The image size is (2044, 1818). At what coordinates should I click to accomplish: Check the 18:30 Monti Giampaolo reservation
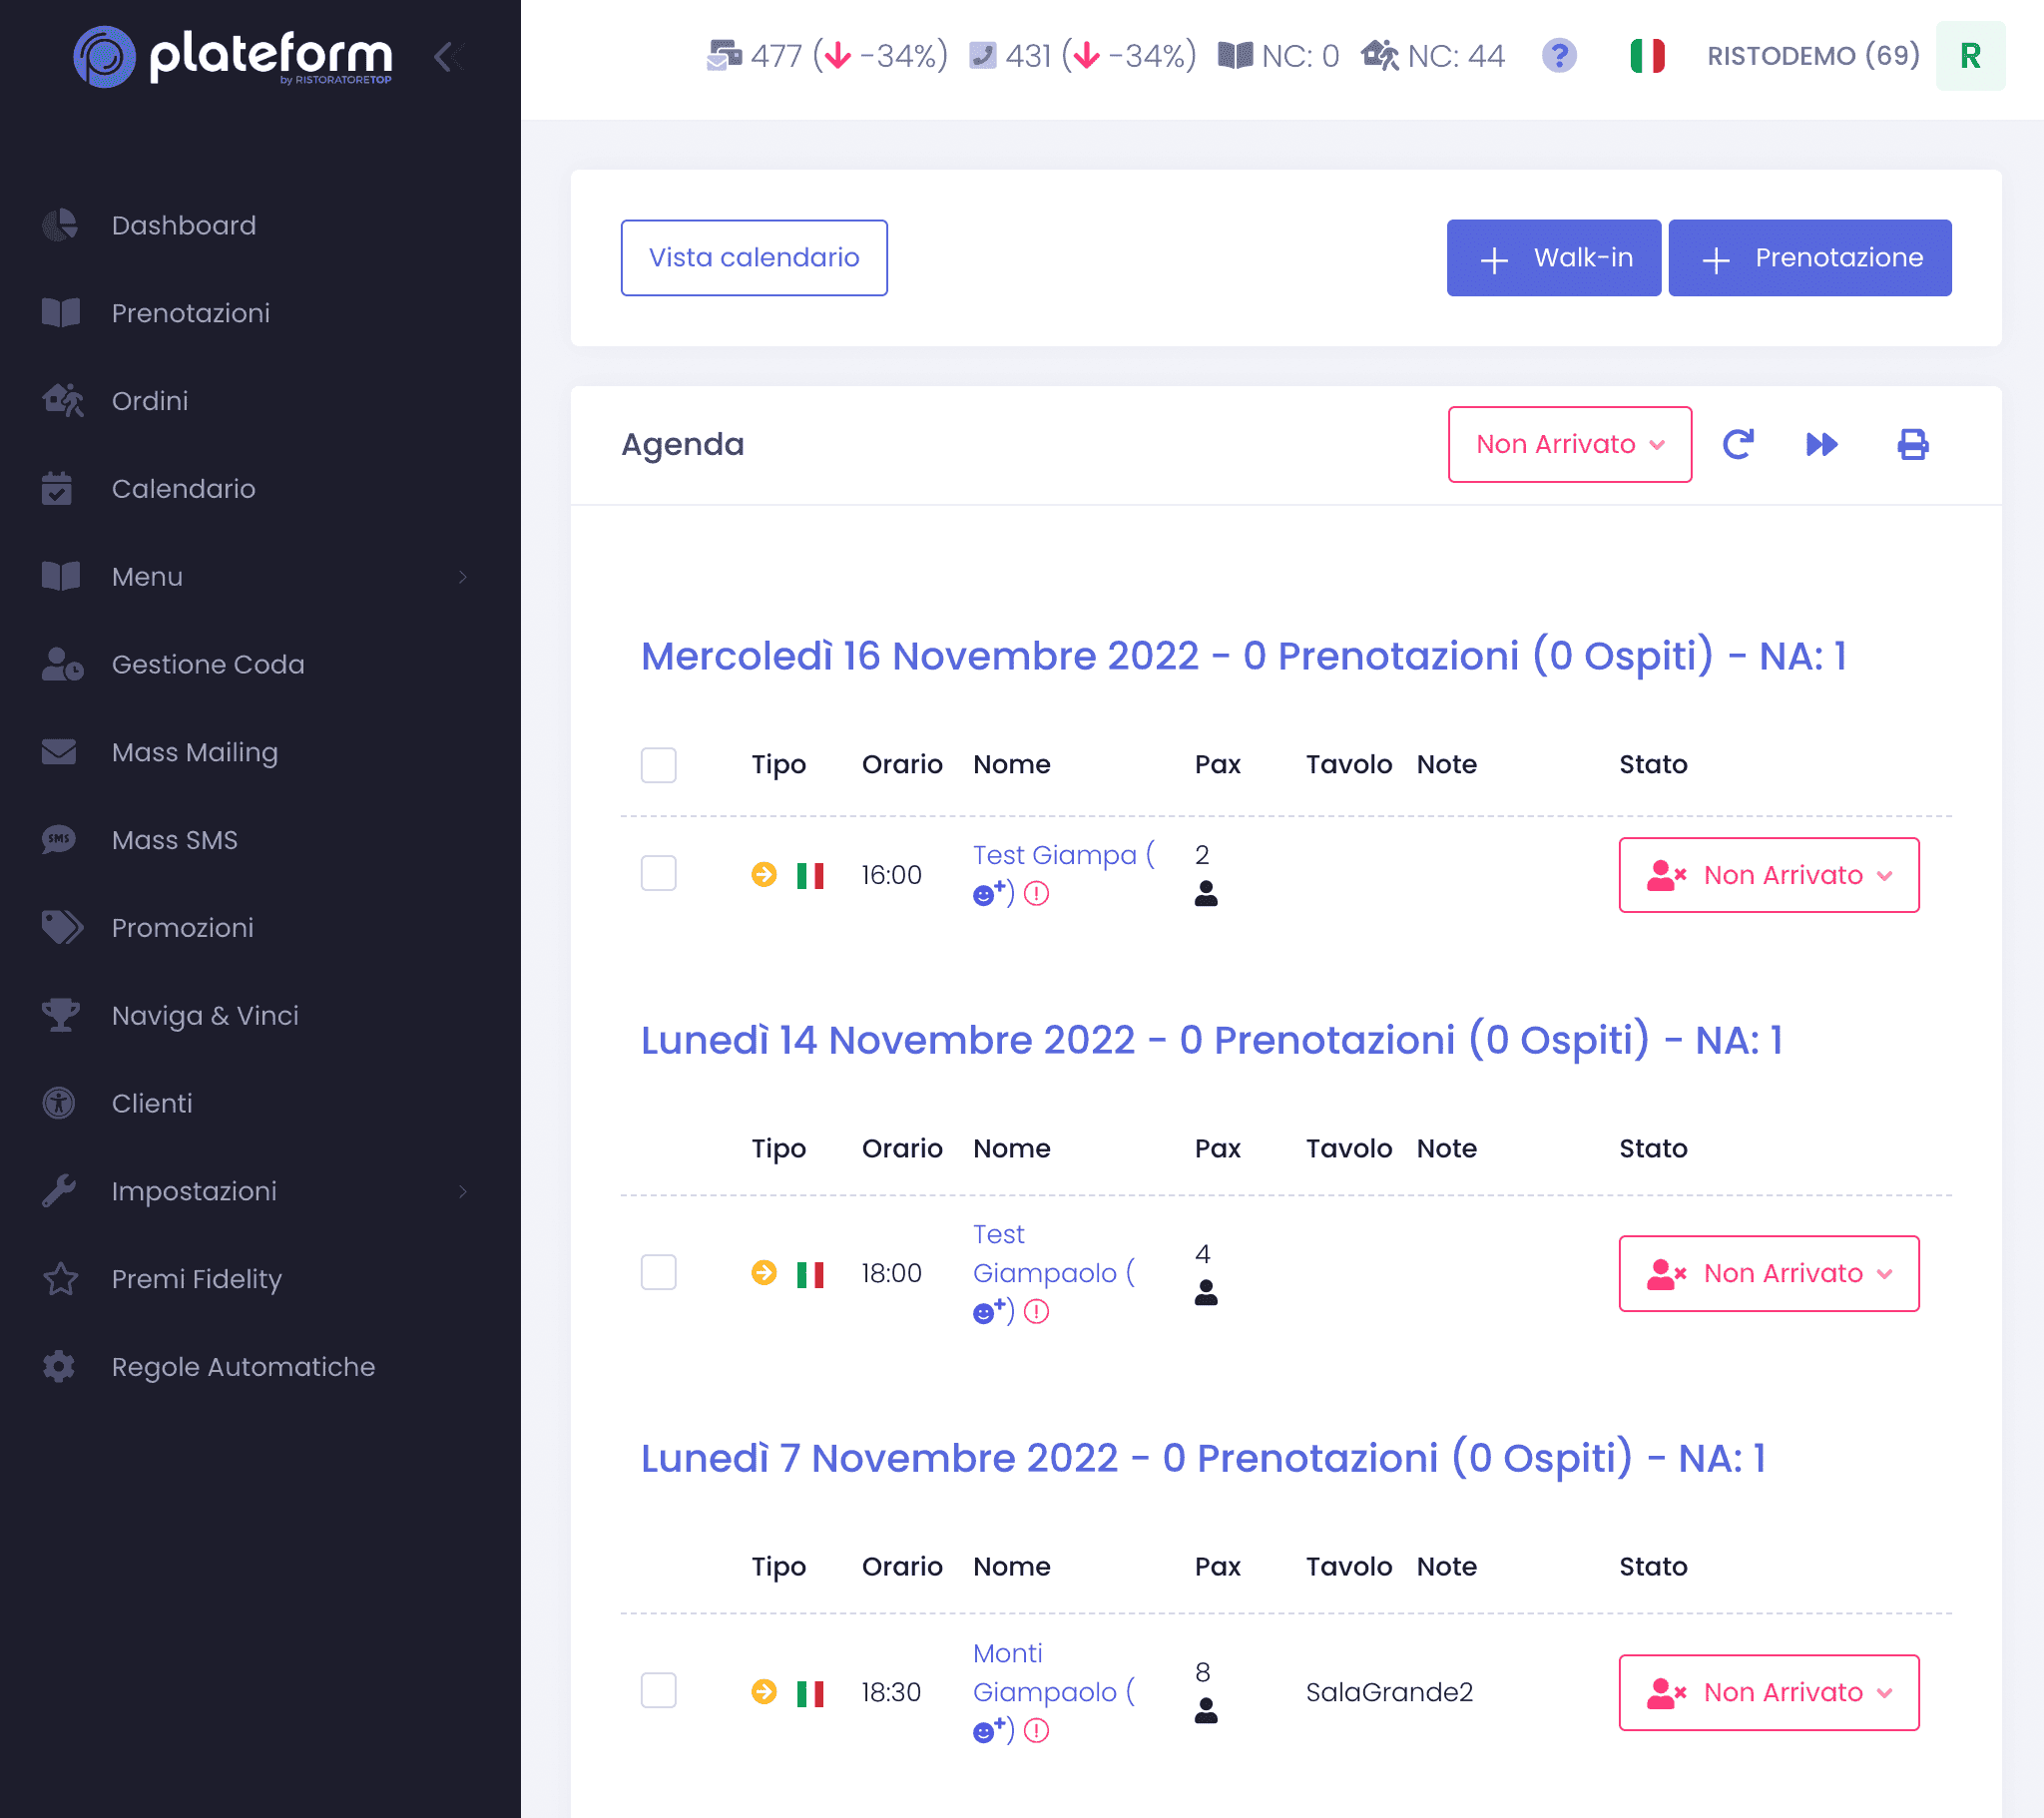(x=658, y=1691)
